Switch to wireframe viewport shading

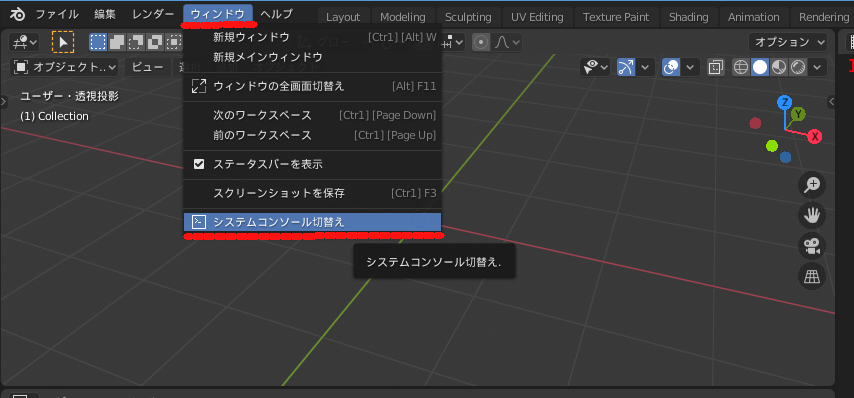741,68
